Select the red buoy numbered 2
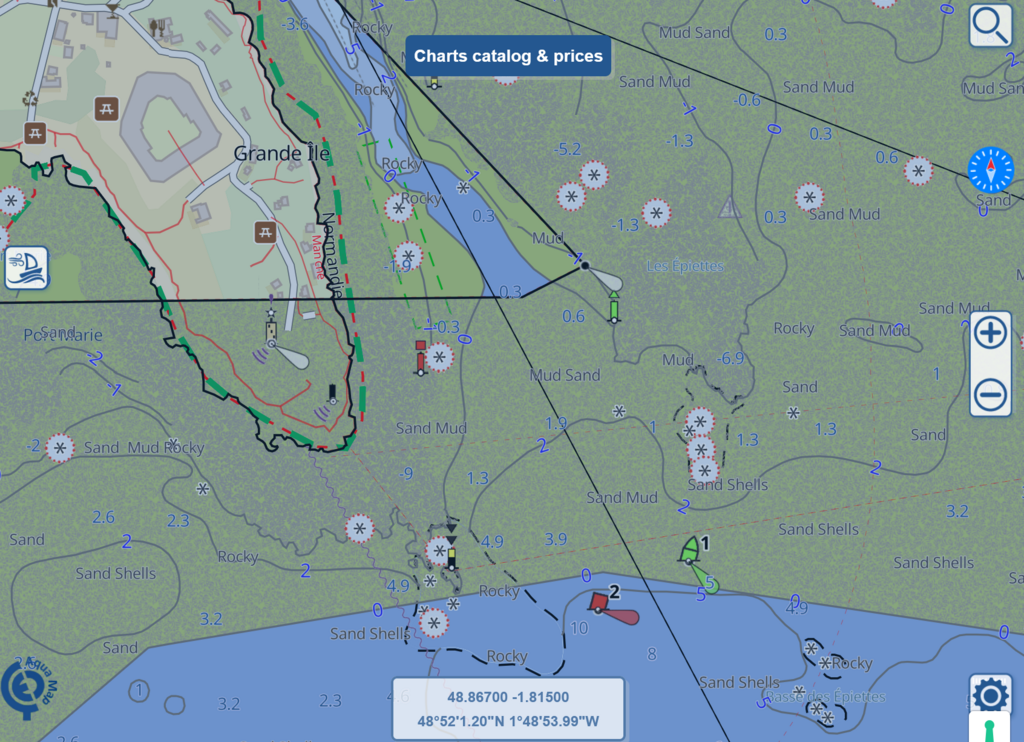Viewport: 1024px width, 742px height. point(598,602)
